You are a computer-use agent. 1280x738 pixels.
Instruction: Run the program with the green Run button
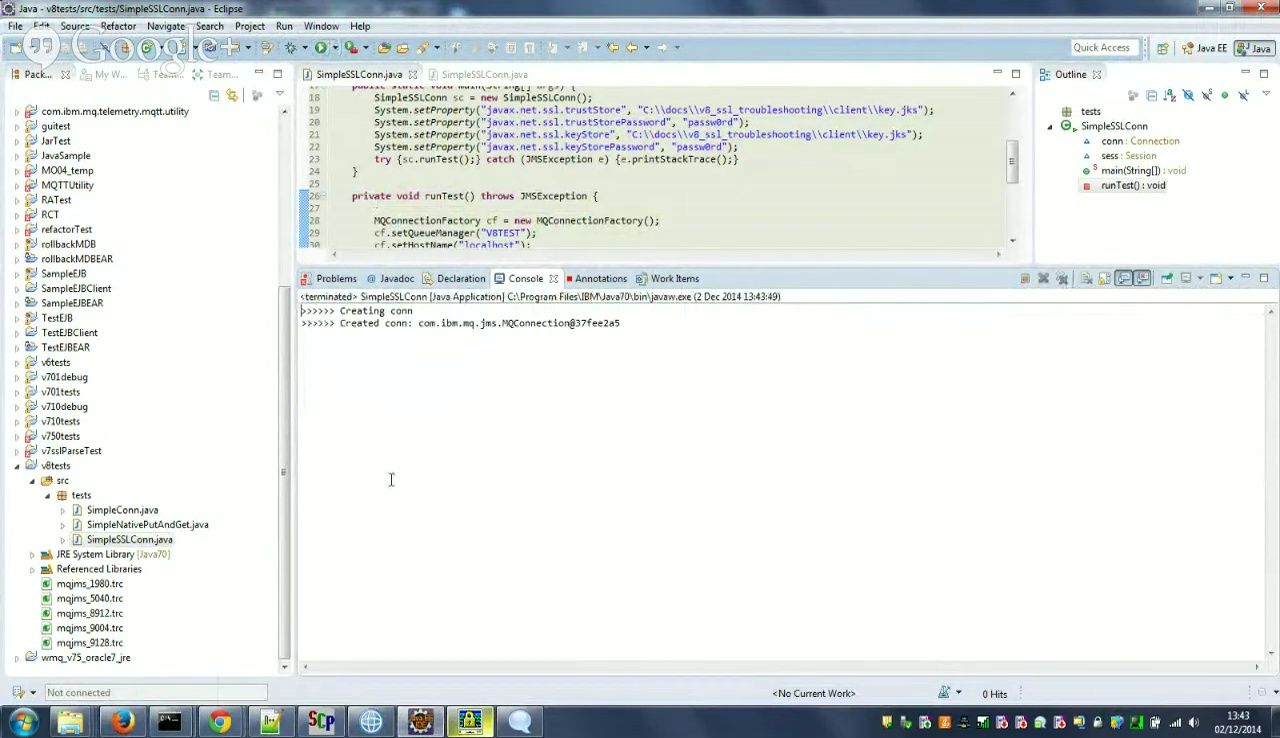320,47
